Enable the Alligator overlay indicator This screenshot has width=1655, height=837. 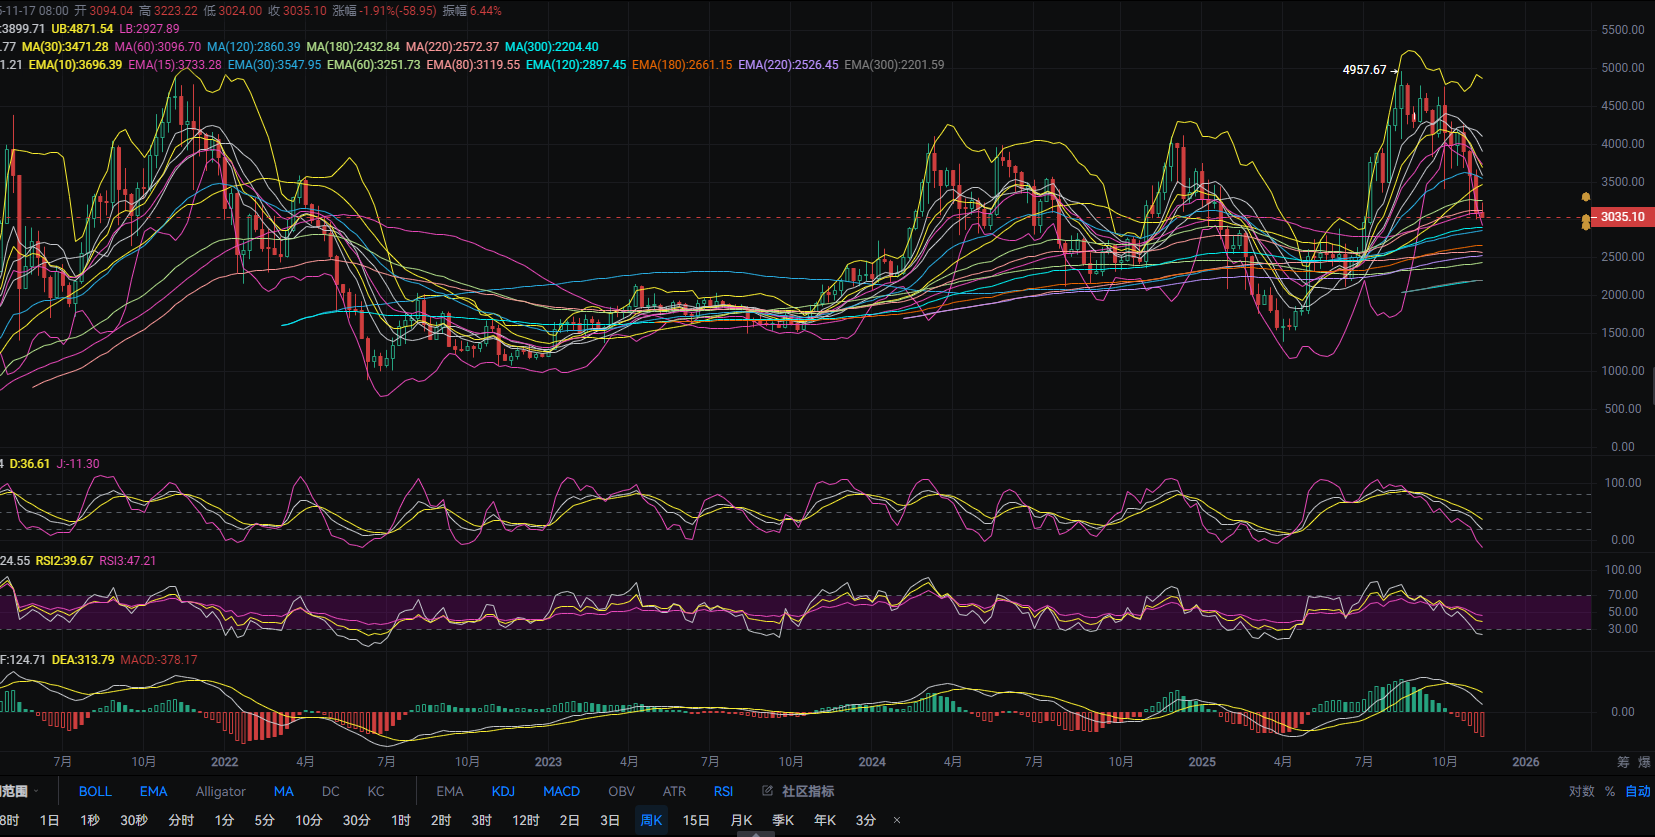click(x=220, y=791)
